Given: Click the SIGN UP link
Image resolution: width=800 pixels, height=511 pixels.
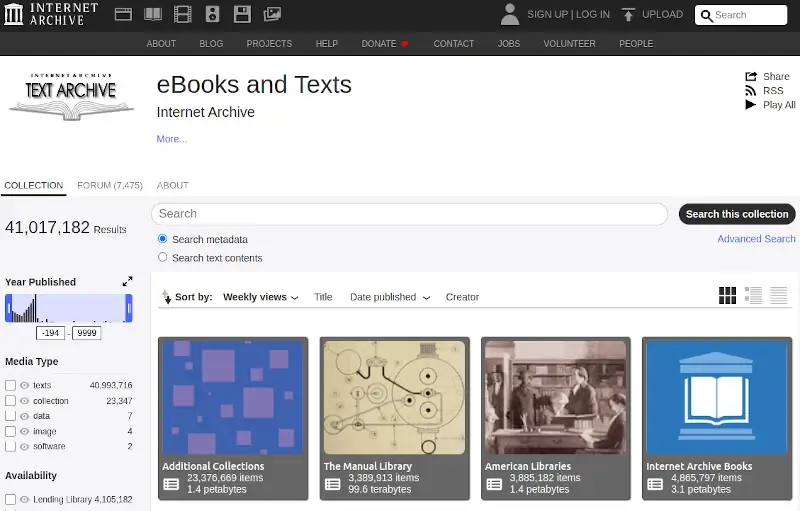Looking at the screenshot, I should point(547,14).
